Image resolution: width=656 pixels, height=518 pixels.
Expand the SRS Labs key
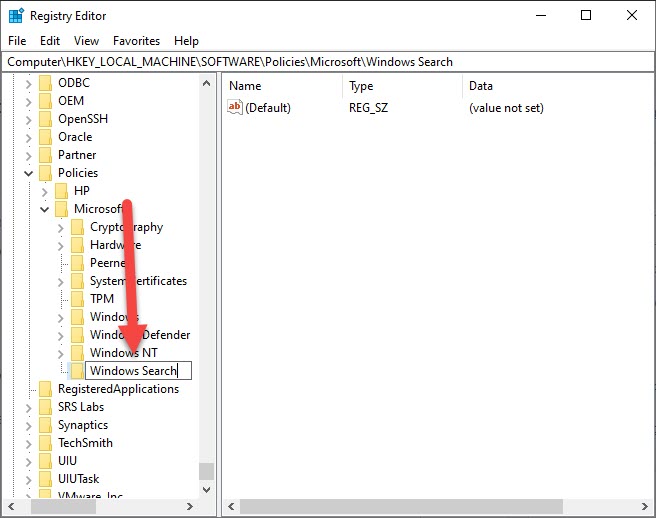click(x=28, y=407)
